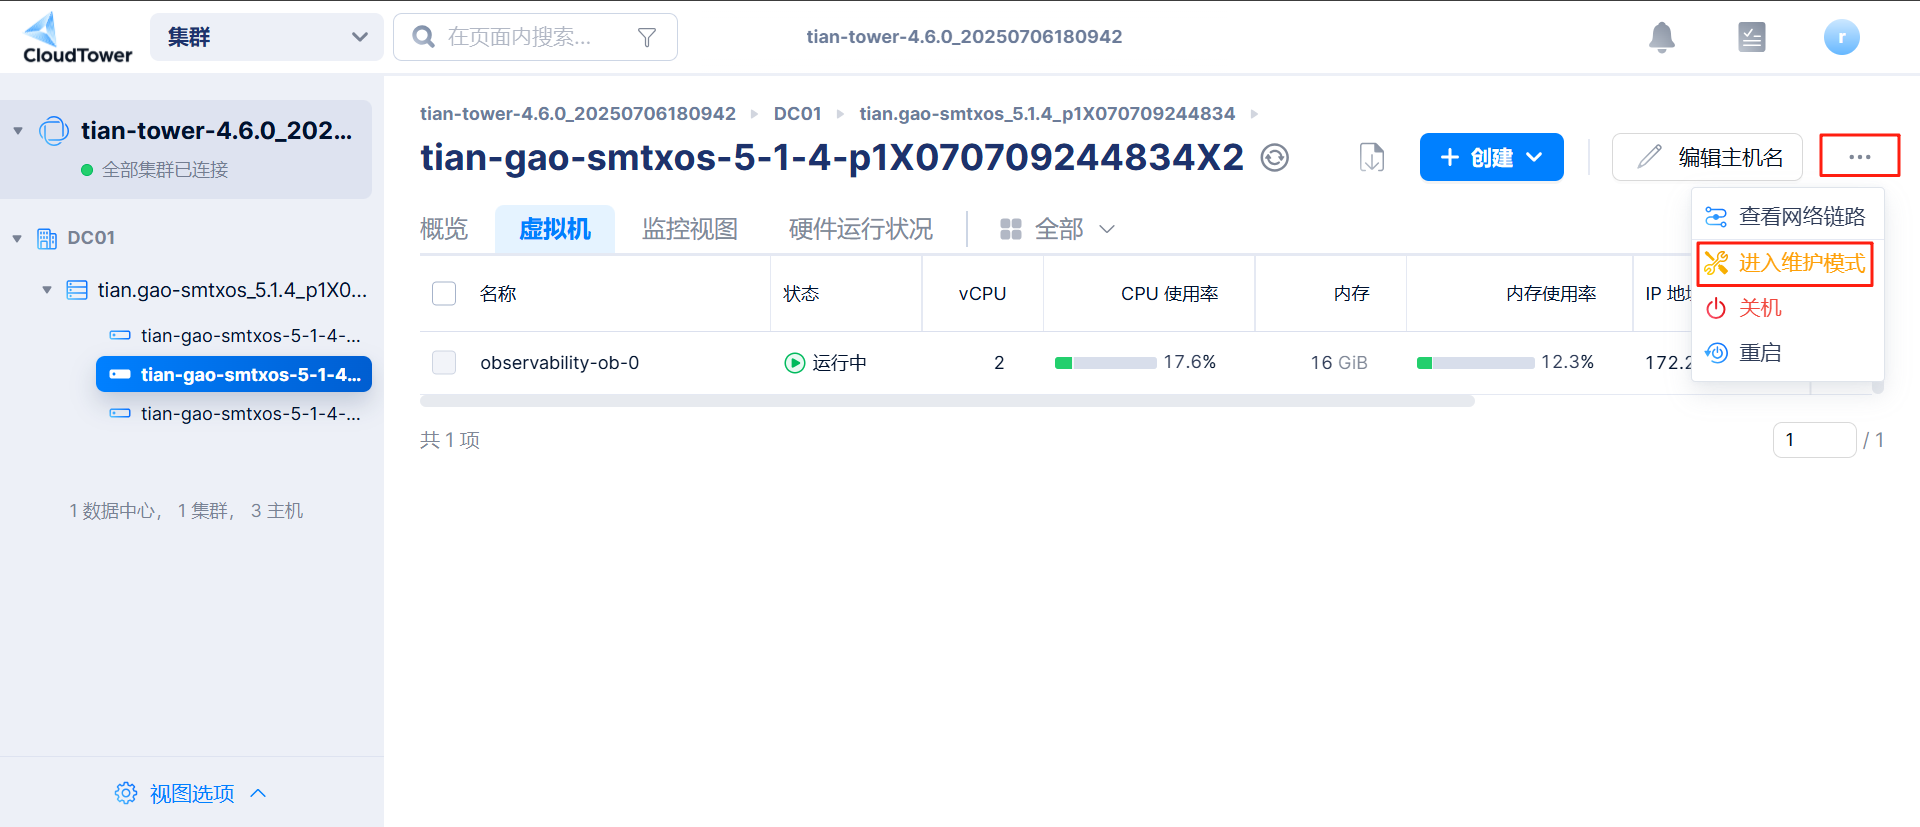Toggle the select-all checkbox in table header
1920x827 pixels.
tap(444, 293)
